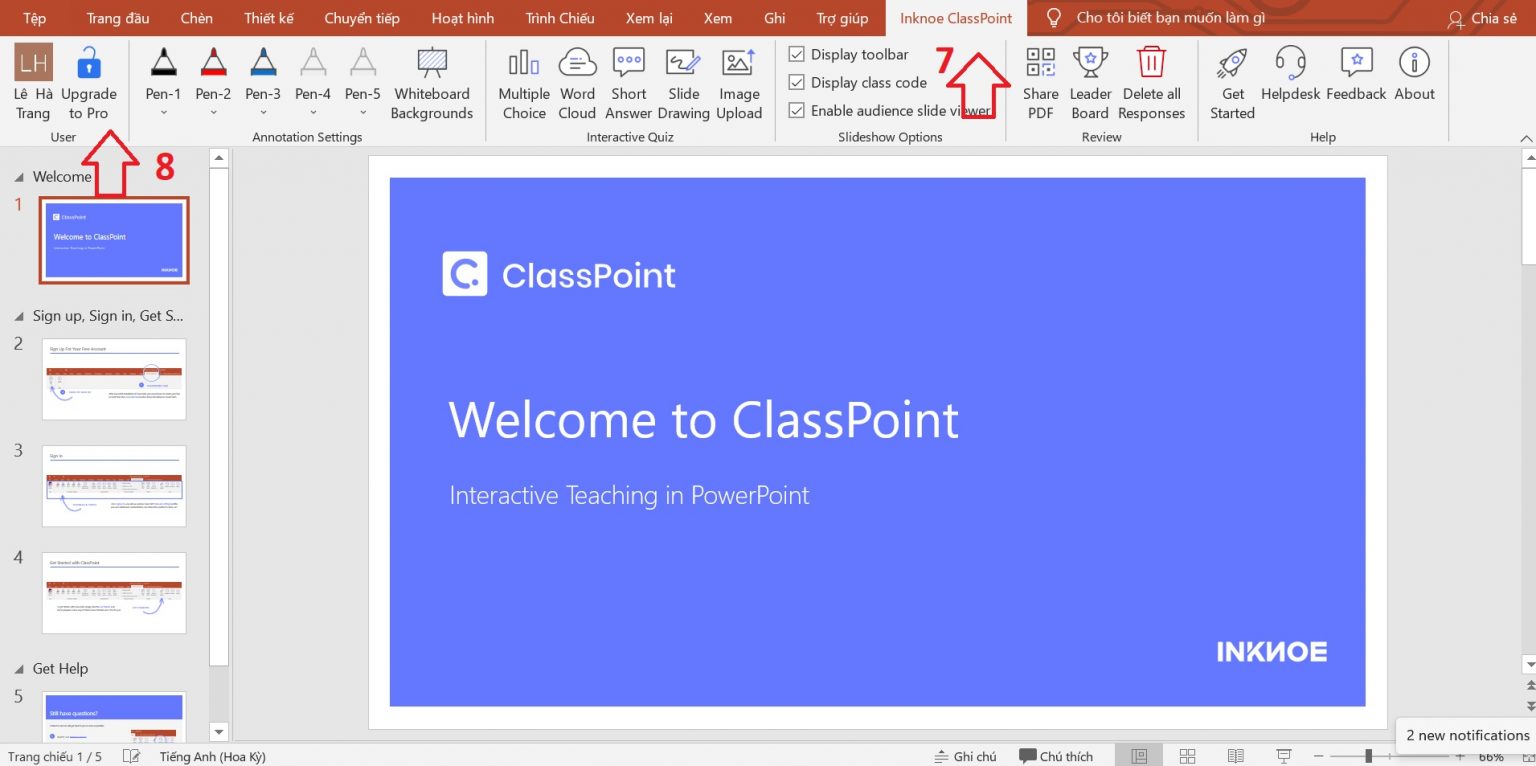Switch to the Trình Chiếu tab
Viewport: 1536px width, 766px height.
(559, 18)
